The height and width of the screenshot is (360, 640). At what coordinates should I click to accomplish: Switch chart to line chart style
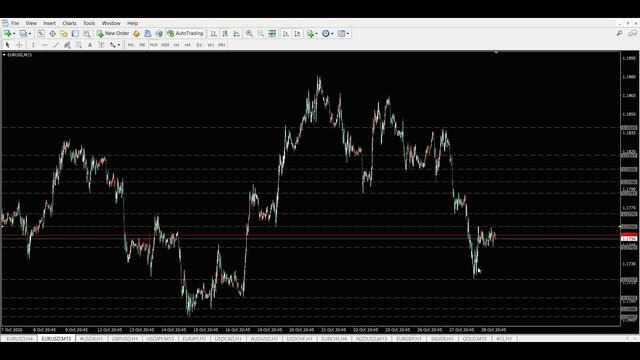tap(237, 33)
